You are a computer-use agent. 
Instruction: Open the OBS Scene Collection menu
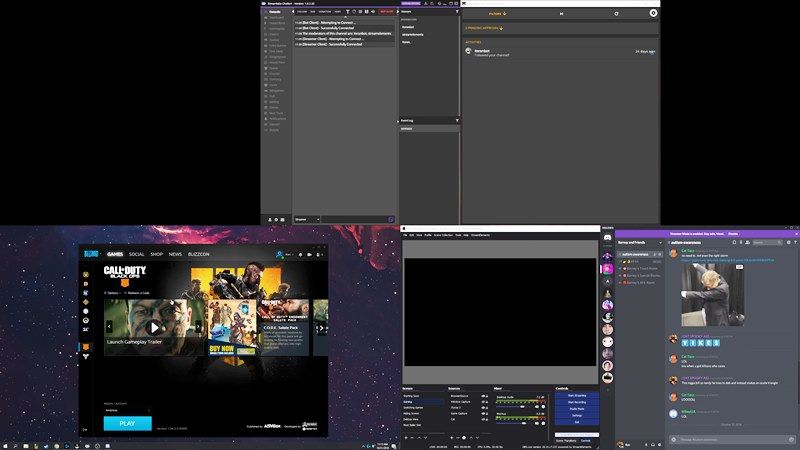pos(443,235)
